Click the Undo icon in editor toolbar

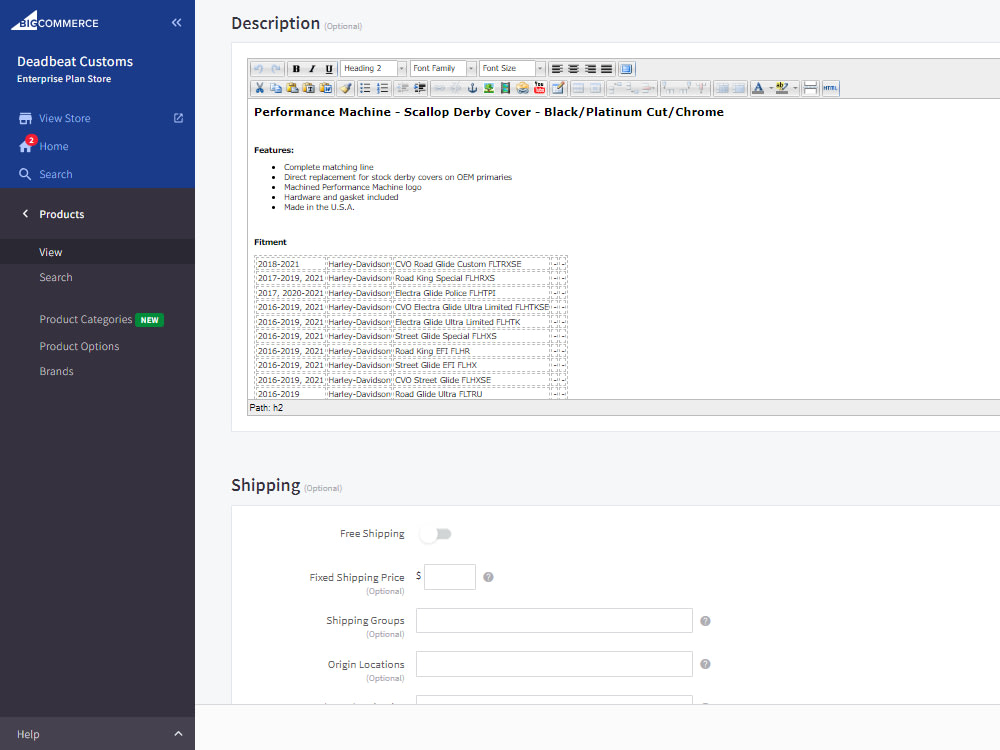[258, 68]
